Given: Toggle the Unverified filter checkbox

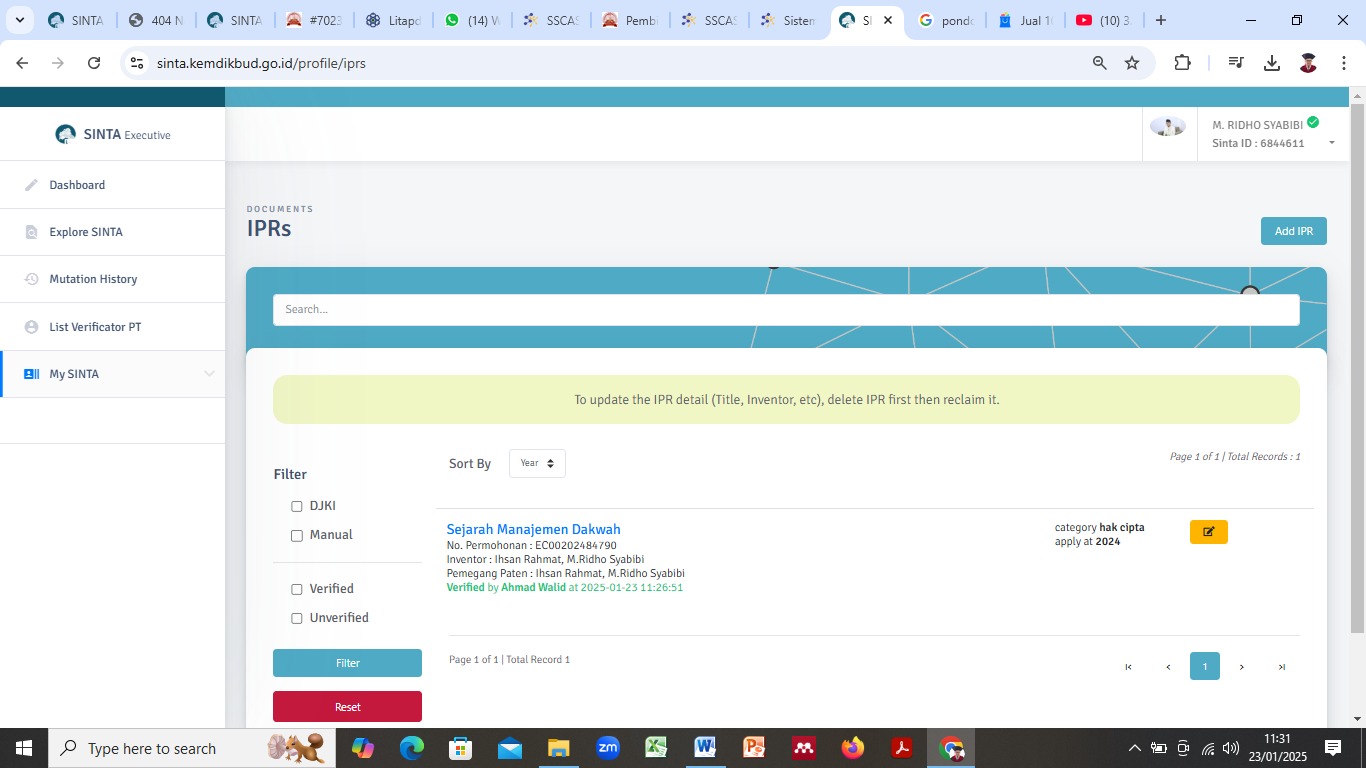Looking at the screenshot, I should [x=297, y=619].
